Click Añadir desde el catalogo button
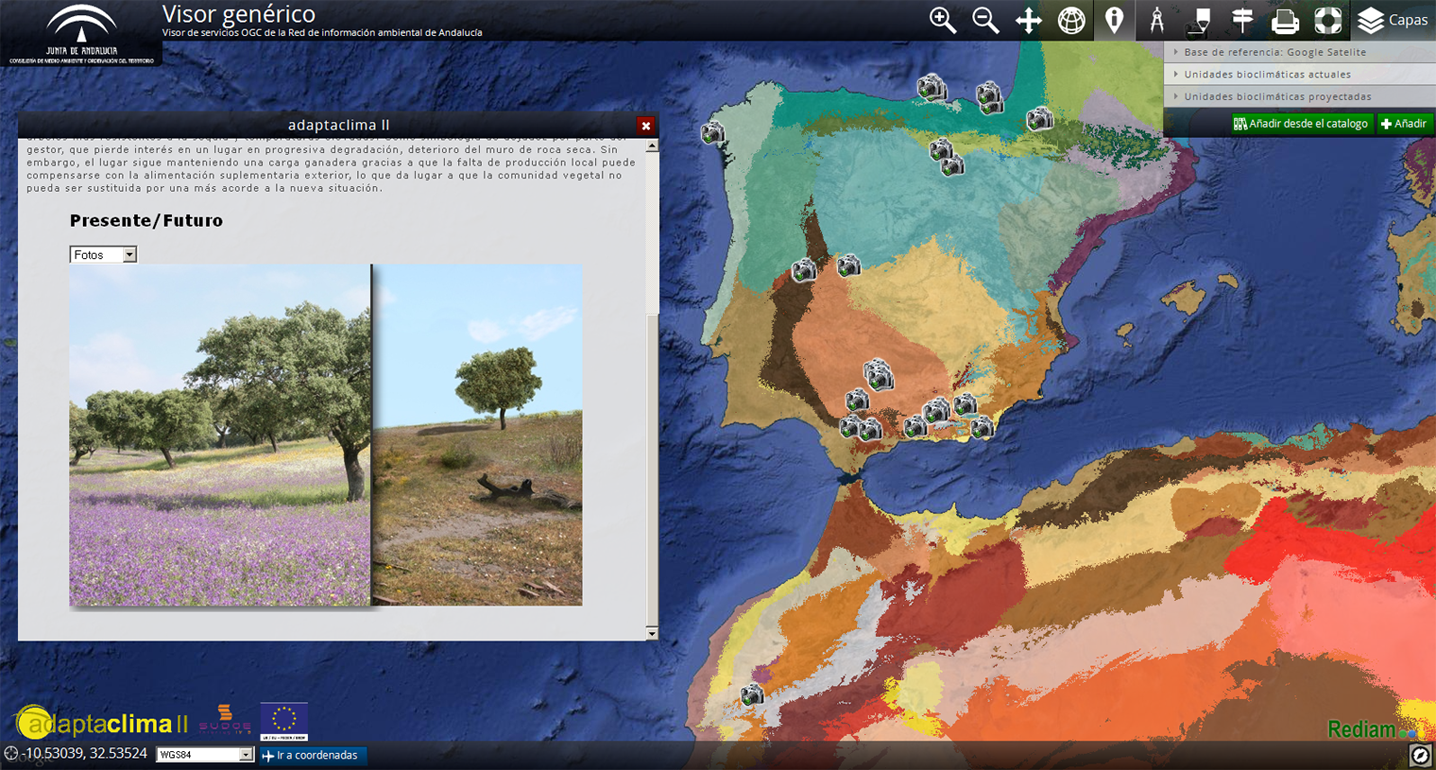 point(1301,124)
